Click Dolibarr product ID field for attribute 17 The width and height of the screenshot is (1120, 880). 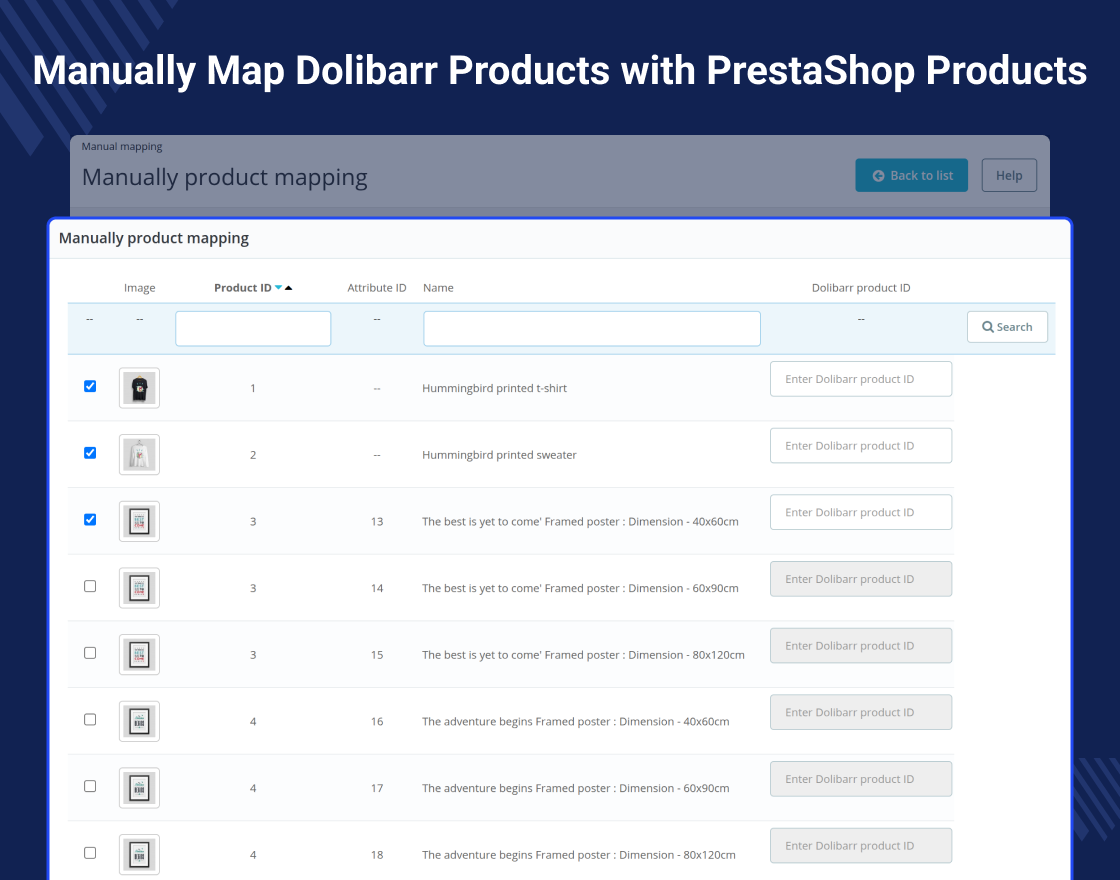coord(861,779)
